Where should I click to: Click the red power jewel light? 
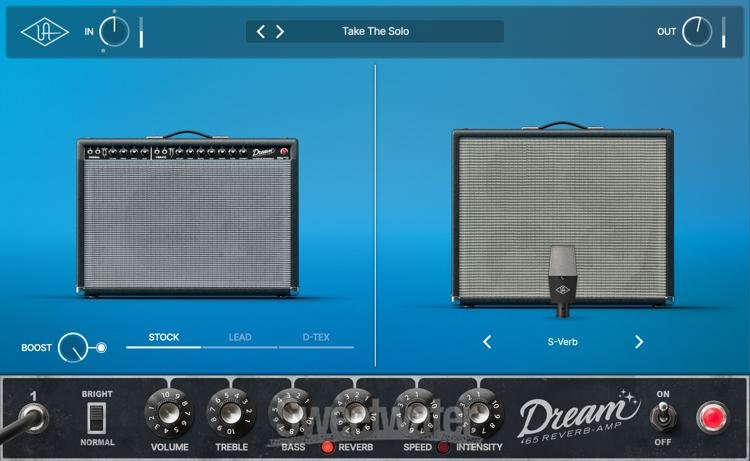click(712, 417)
